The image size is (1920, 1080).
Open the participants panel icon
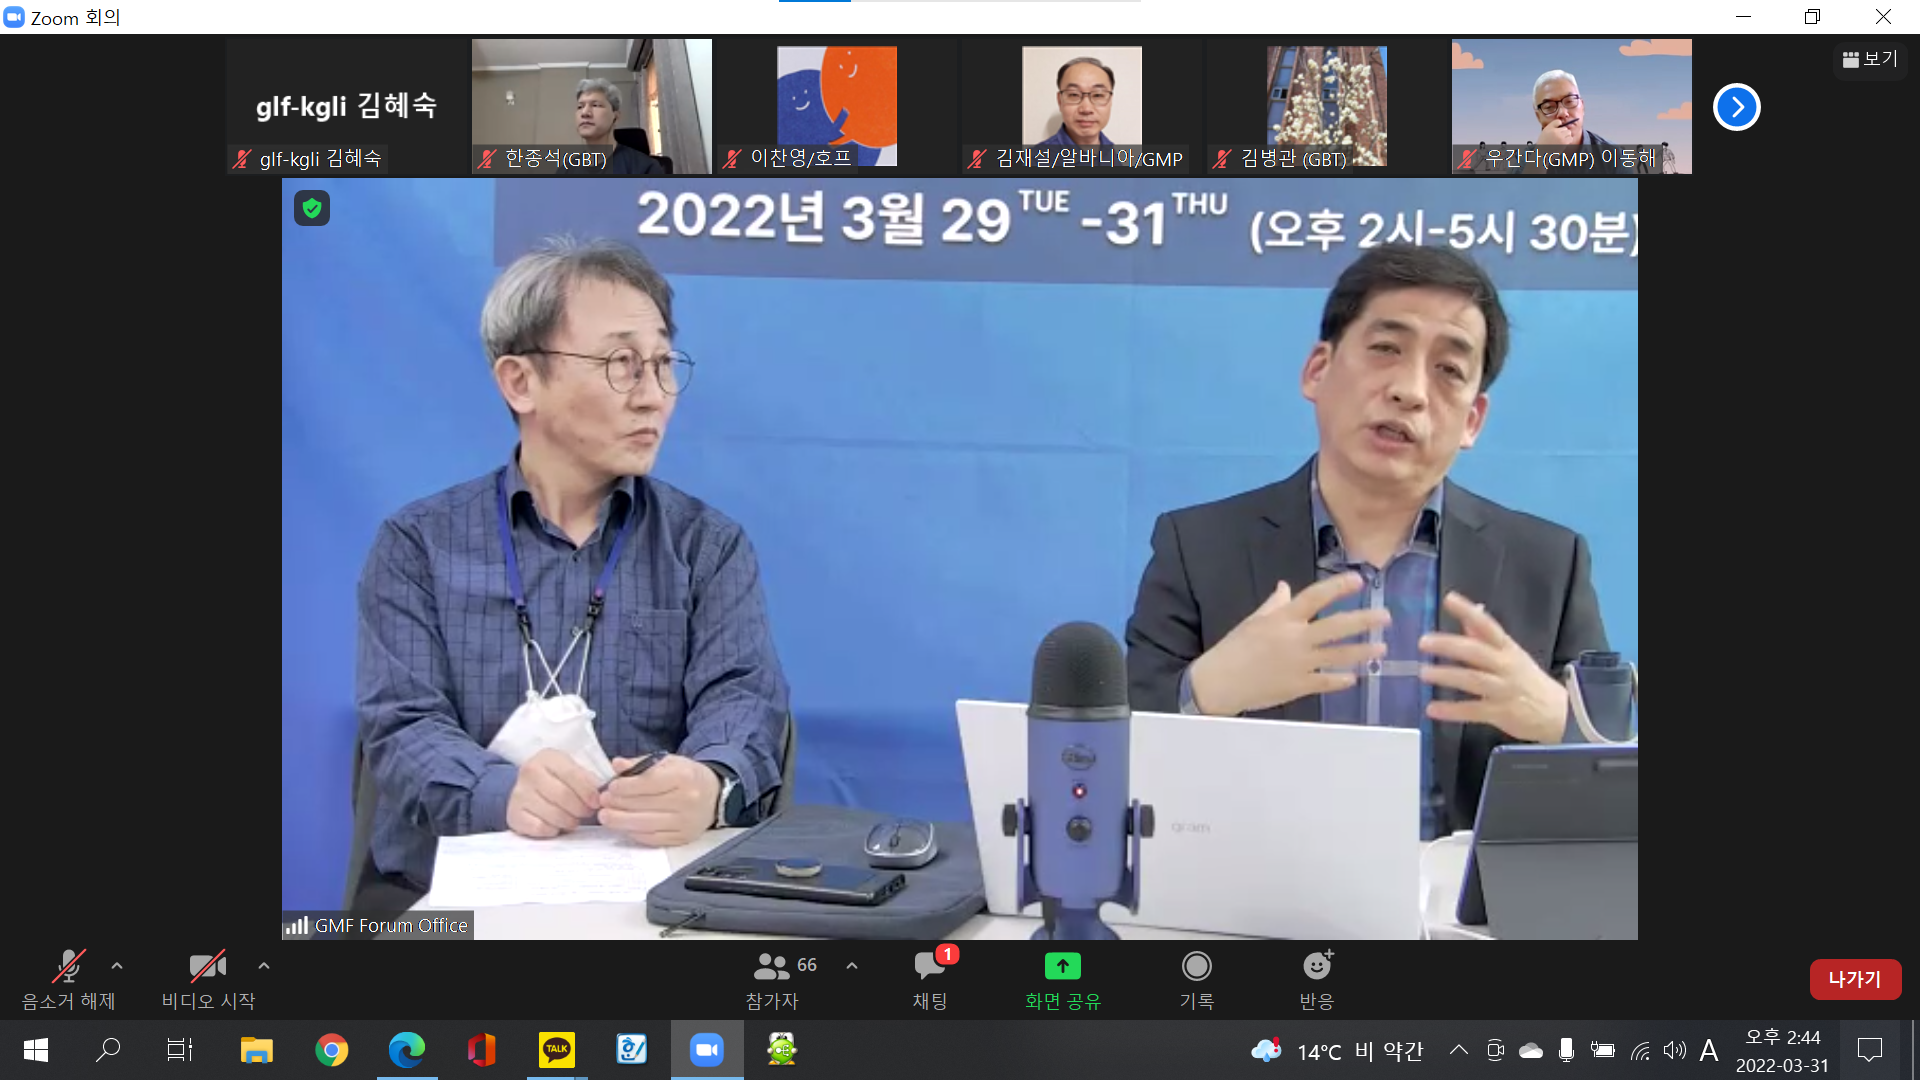pyautogui.click(x=771, y=966)
